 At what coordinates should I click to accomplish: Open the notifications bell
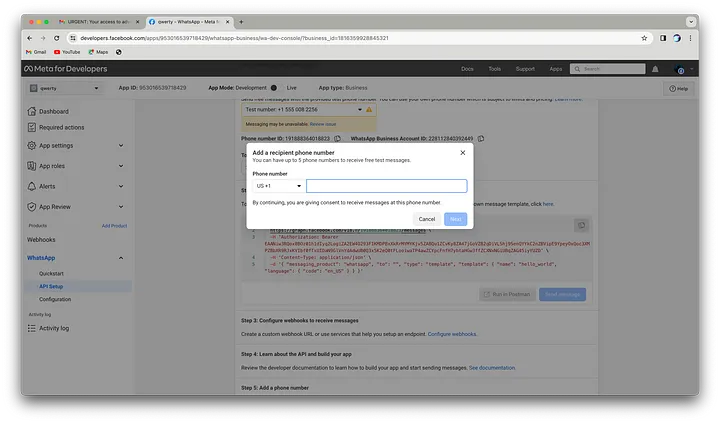pos(655,69)
